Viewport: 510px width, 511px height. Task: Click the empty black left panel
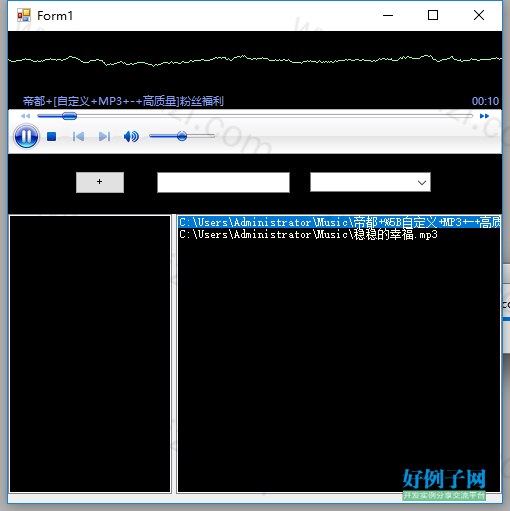point(90,354)
